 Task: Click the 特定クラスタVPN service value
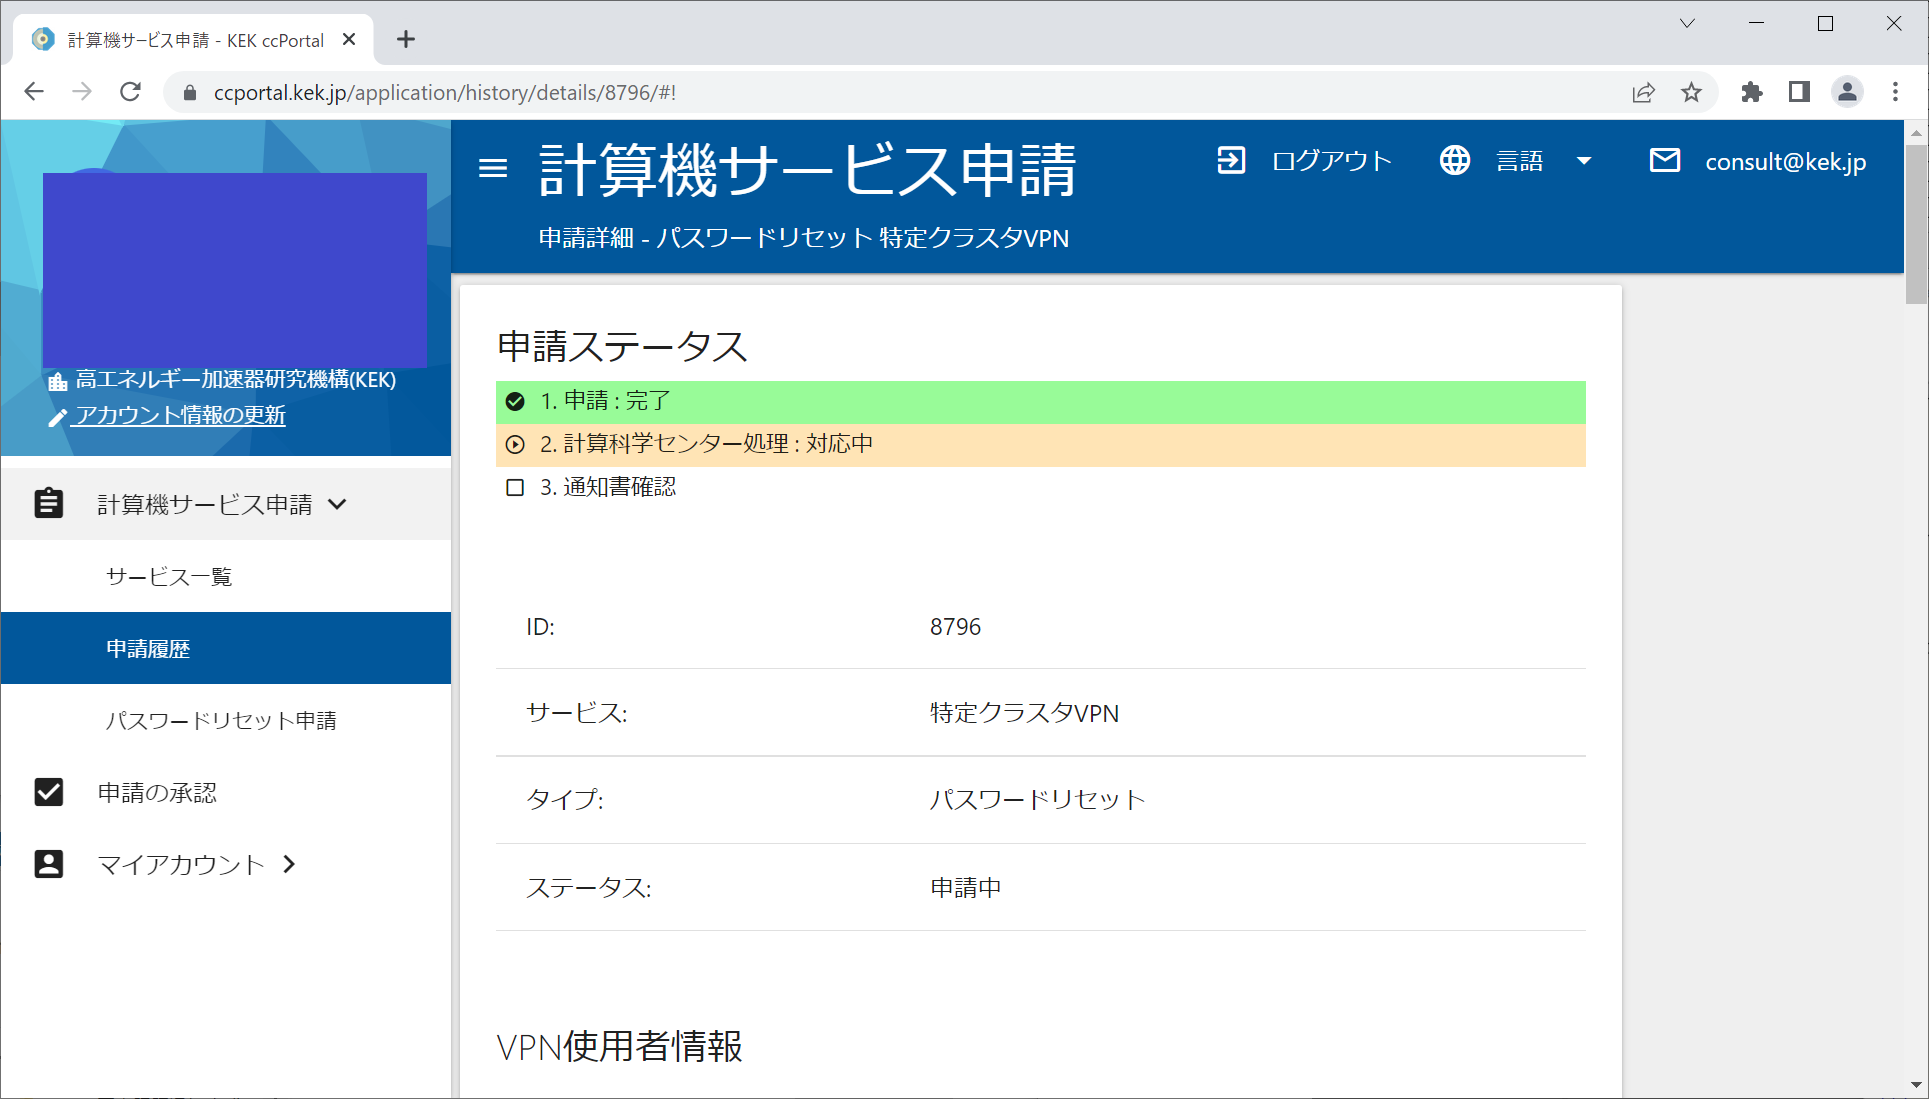pyautogui.click(x=1024, y=713)
